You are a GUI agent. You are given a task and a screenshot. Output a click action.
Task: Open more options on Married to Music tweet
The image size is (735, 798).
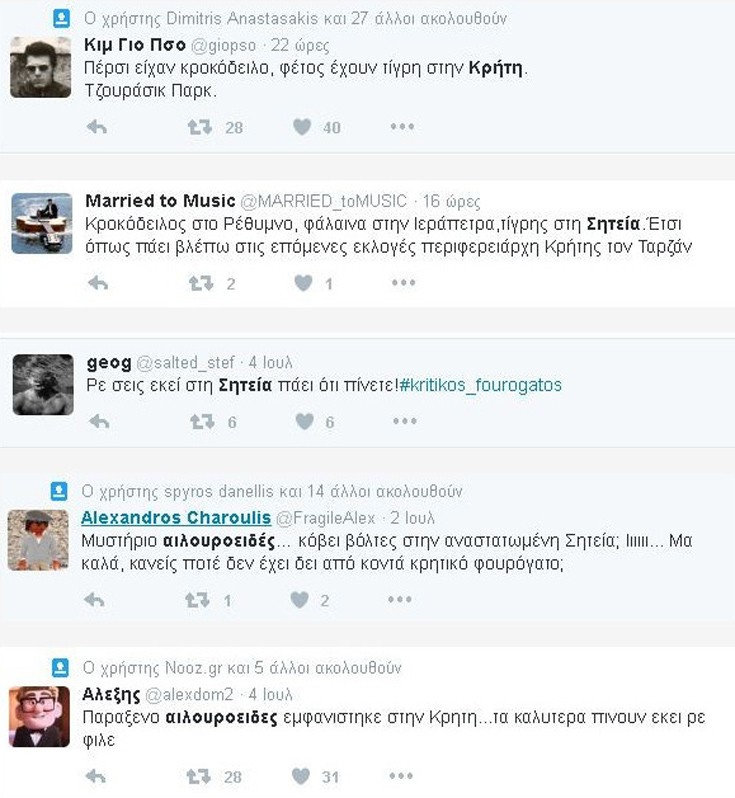402,283
